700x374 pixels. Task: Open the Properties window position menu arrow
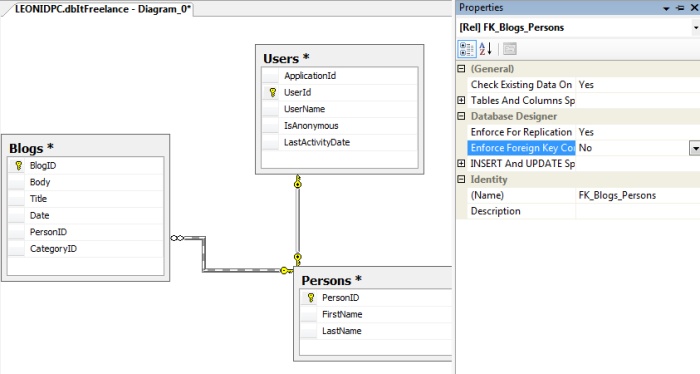pyautogui.click(x=666, y=8)
